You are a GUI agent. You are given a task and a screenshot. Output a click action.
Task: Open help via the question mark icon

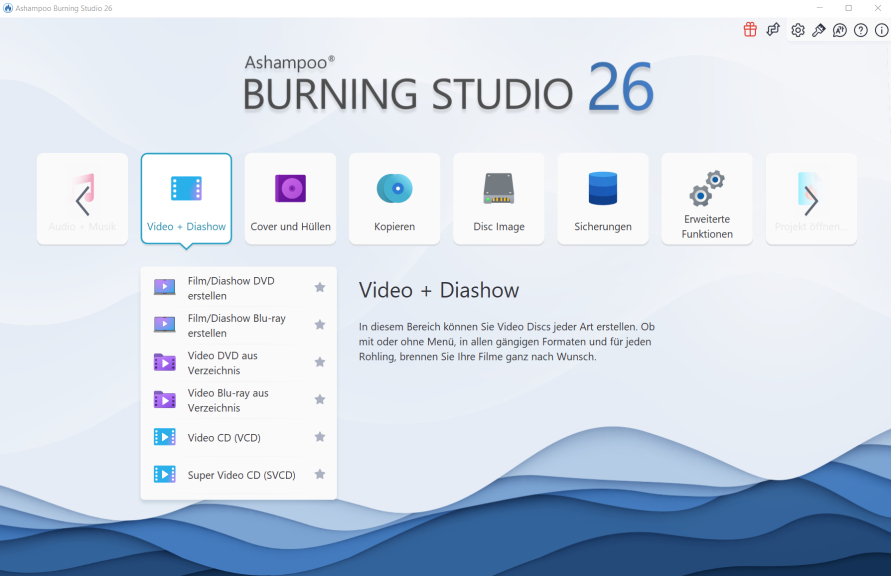[859, 29]
